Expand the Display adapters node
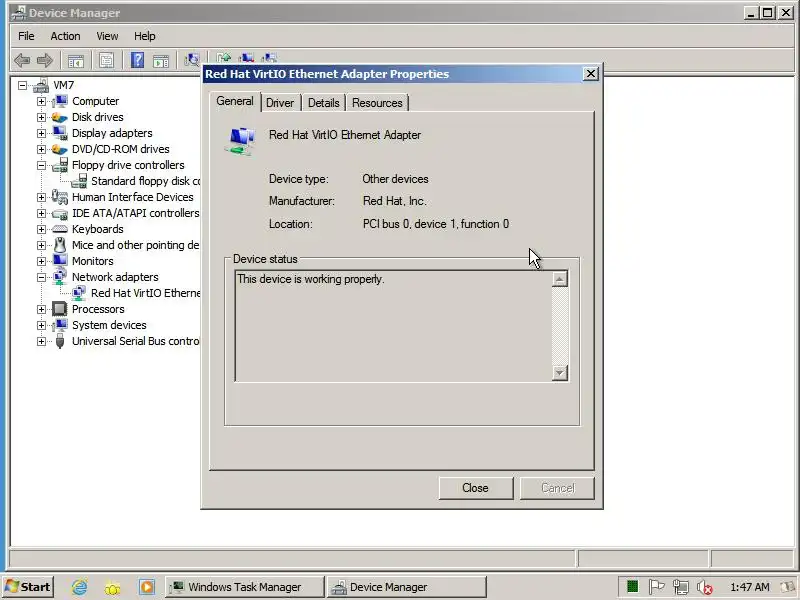Image resolution: width=800 pixels, height=600 pixels. coord(41,133)
